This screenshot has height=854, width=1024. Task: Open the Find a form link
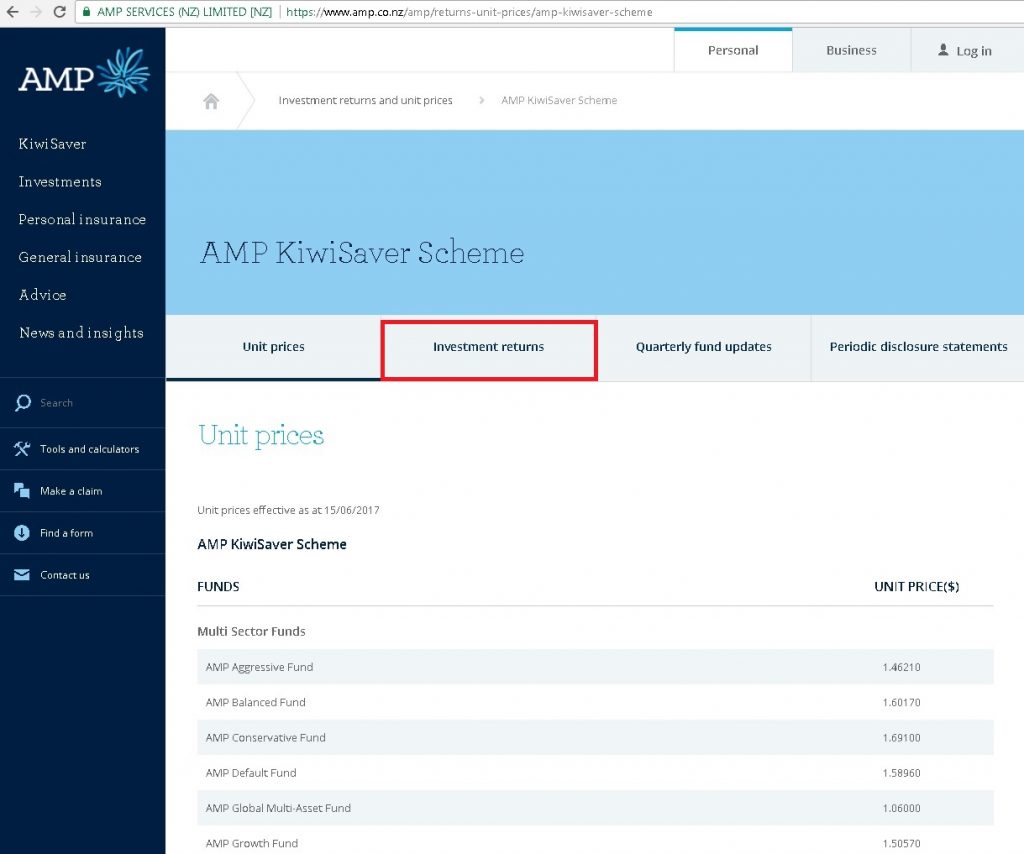(x=67, y=533)
